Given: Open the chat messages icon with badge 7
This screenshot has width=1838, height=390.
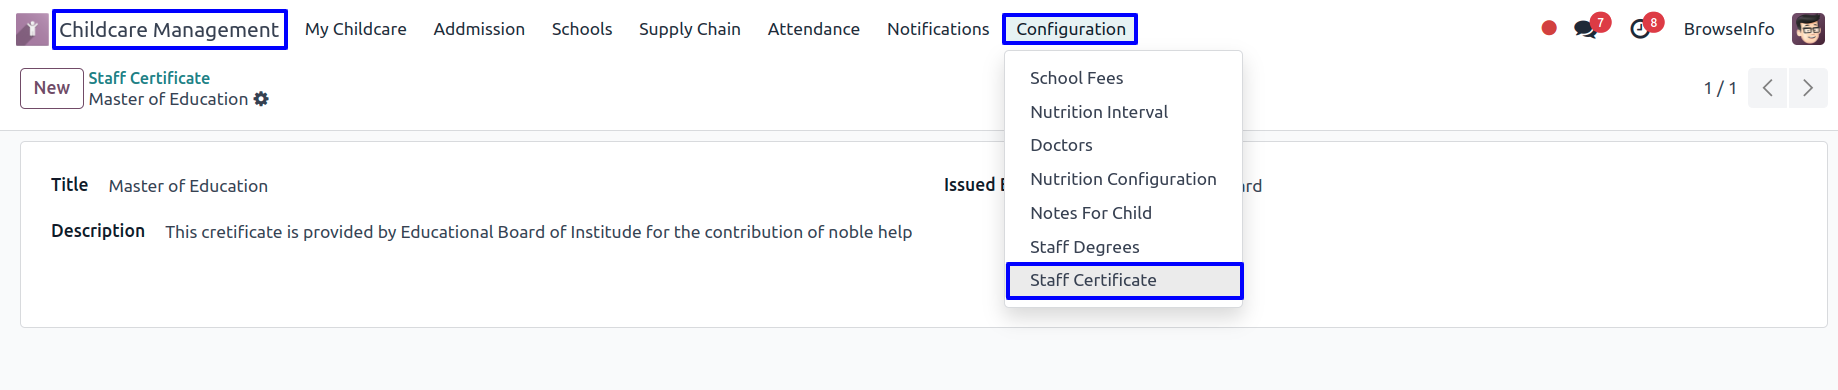Looking at the screenshot, I should click(x=1586, y=29).
